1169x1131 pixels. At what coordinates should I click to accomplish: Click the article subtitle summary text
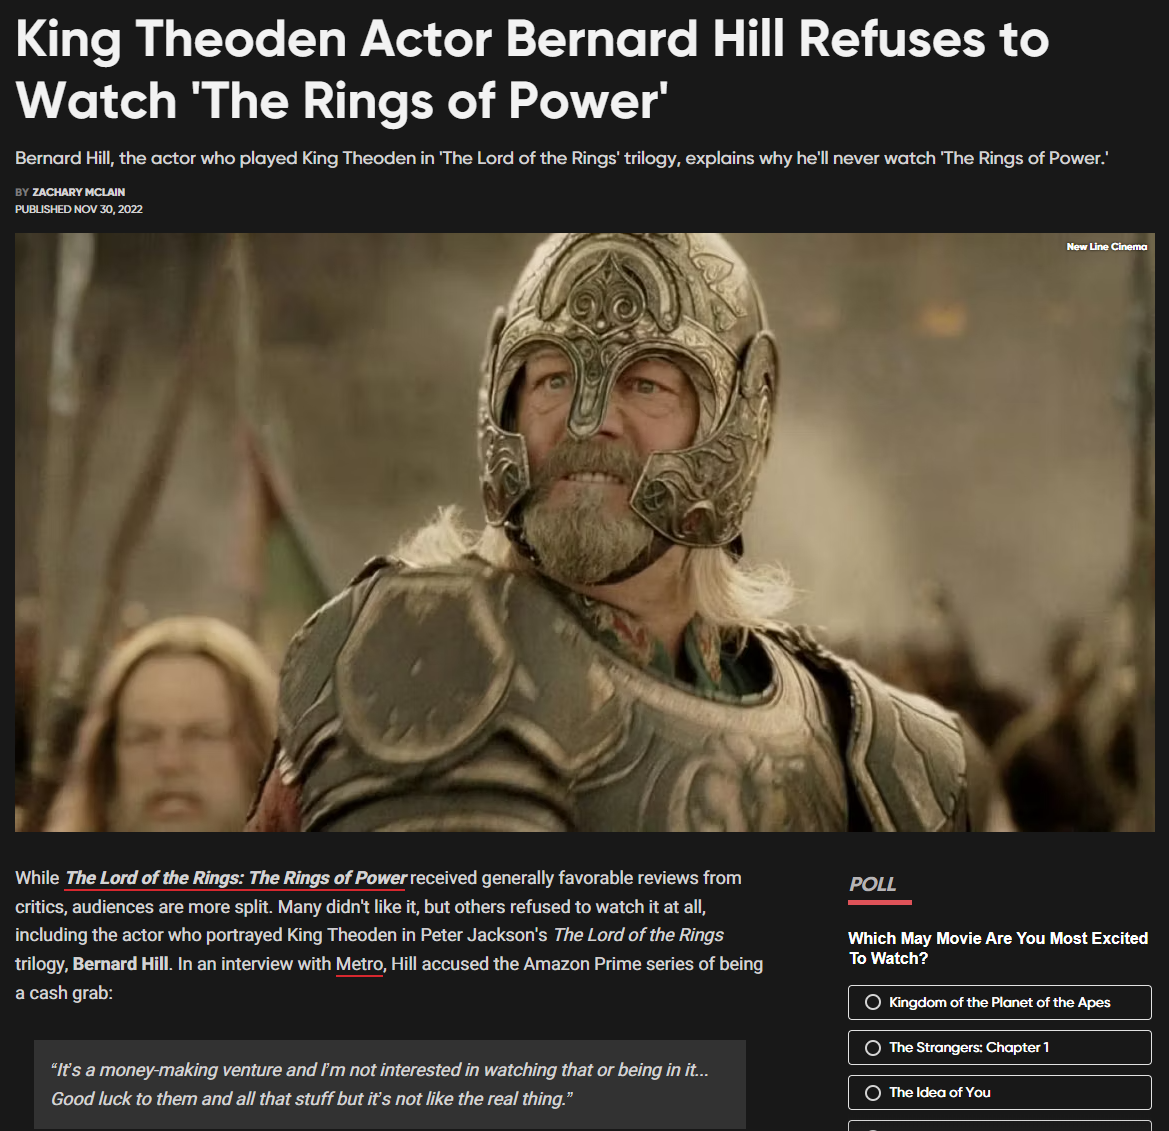(x=561, y=158)
